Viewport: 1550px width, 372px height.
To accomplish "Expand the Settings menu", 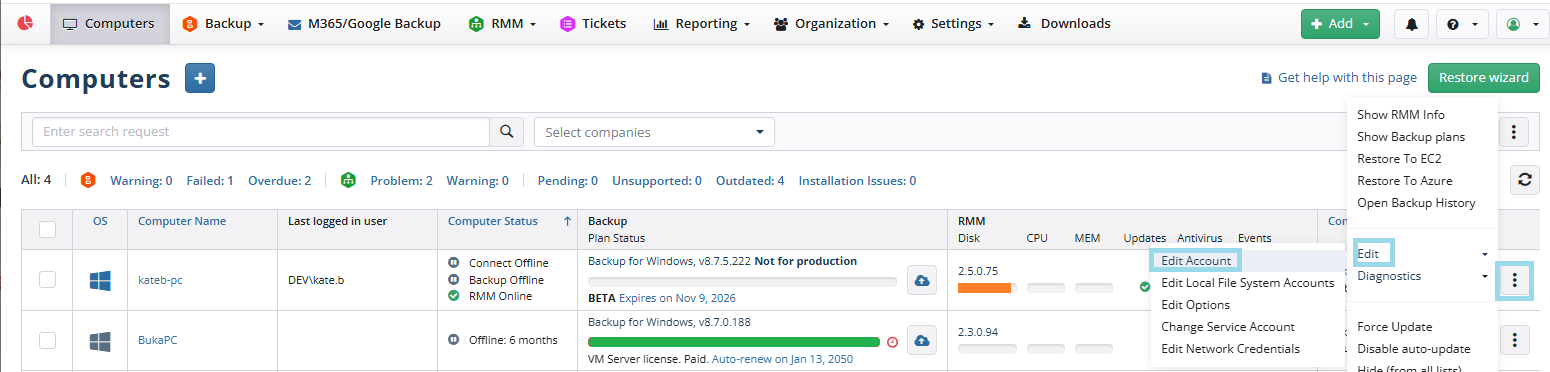I will coord(953,23).
